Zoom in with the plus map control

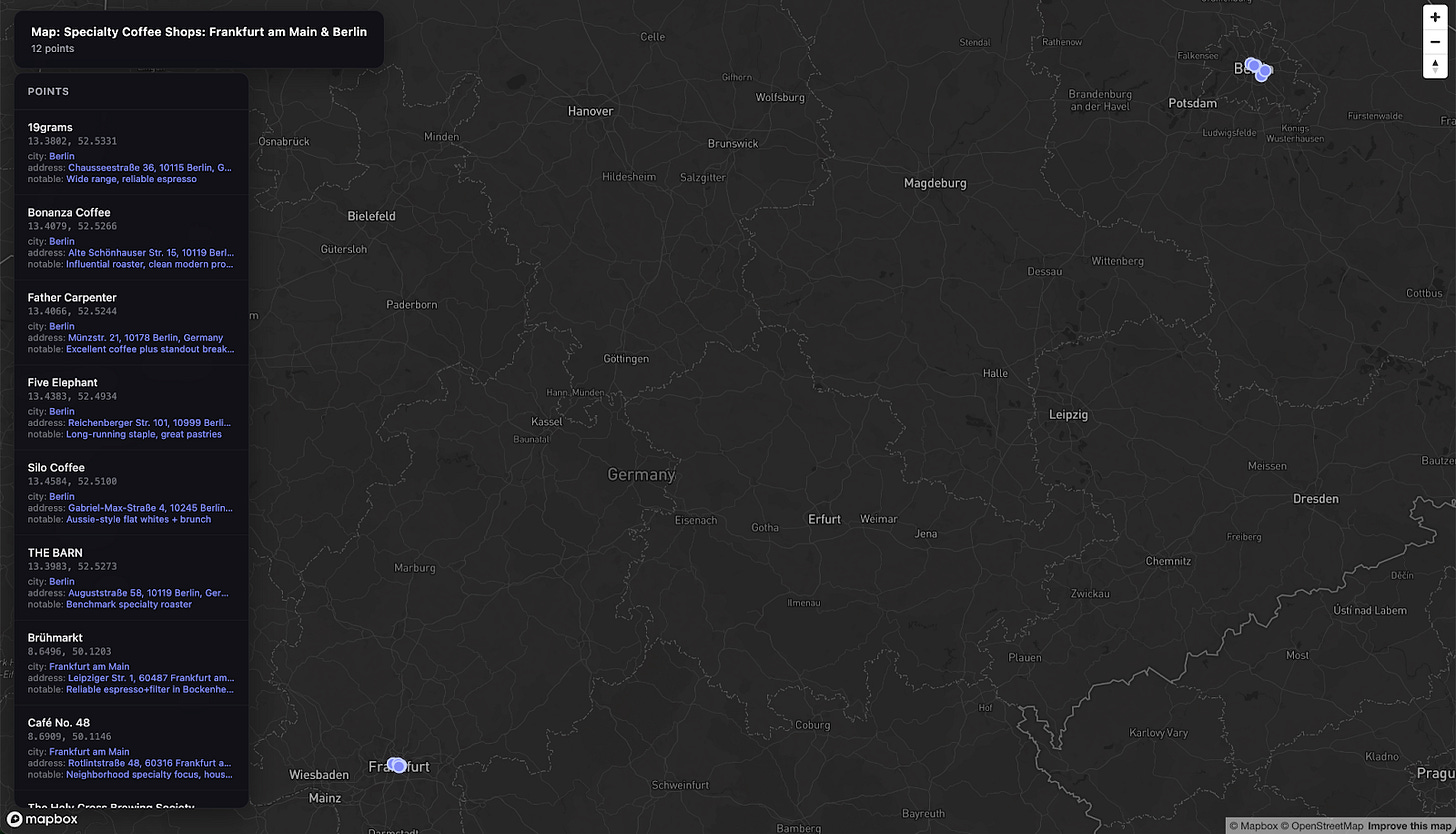1435,17
